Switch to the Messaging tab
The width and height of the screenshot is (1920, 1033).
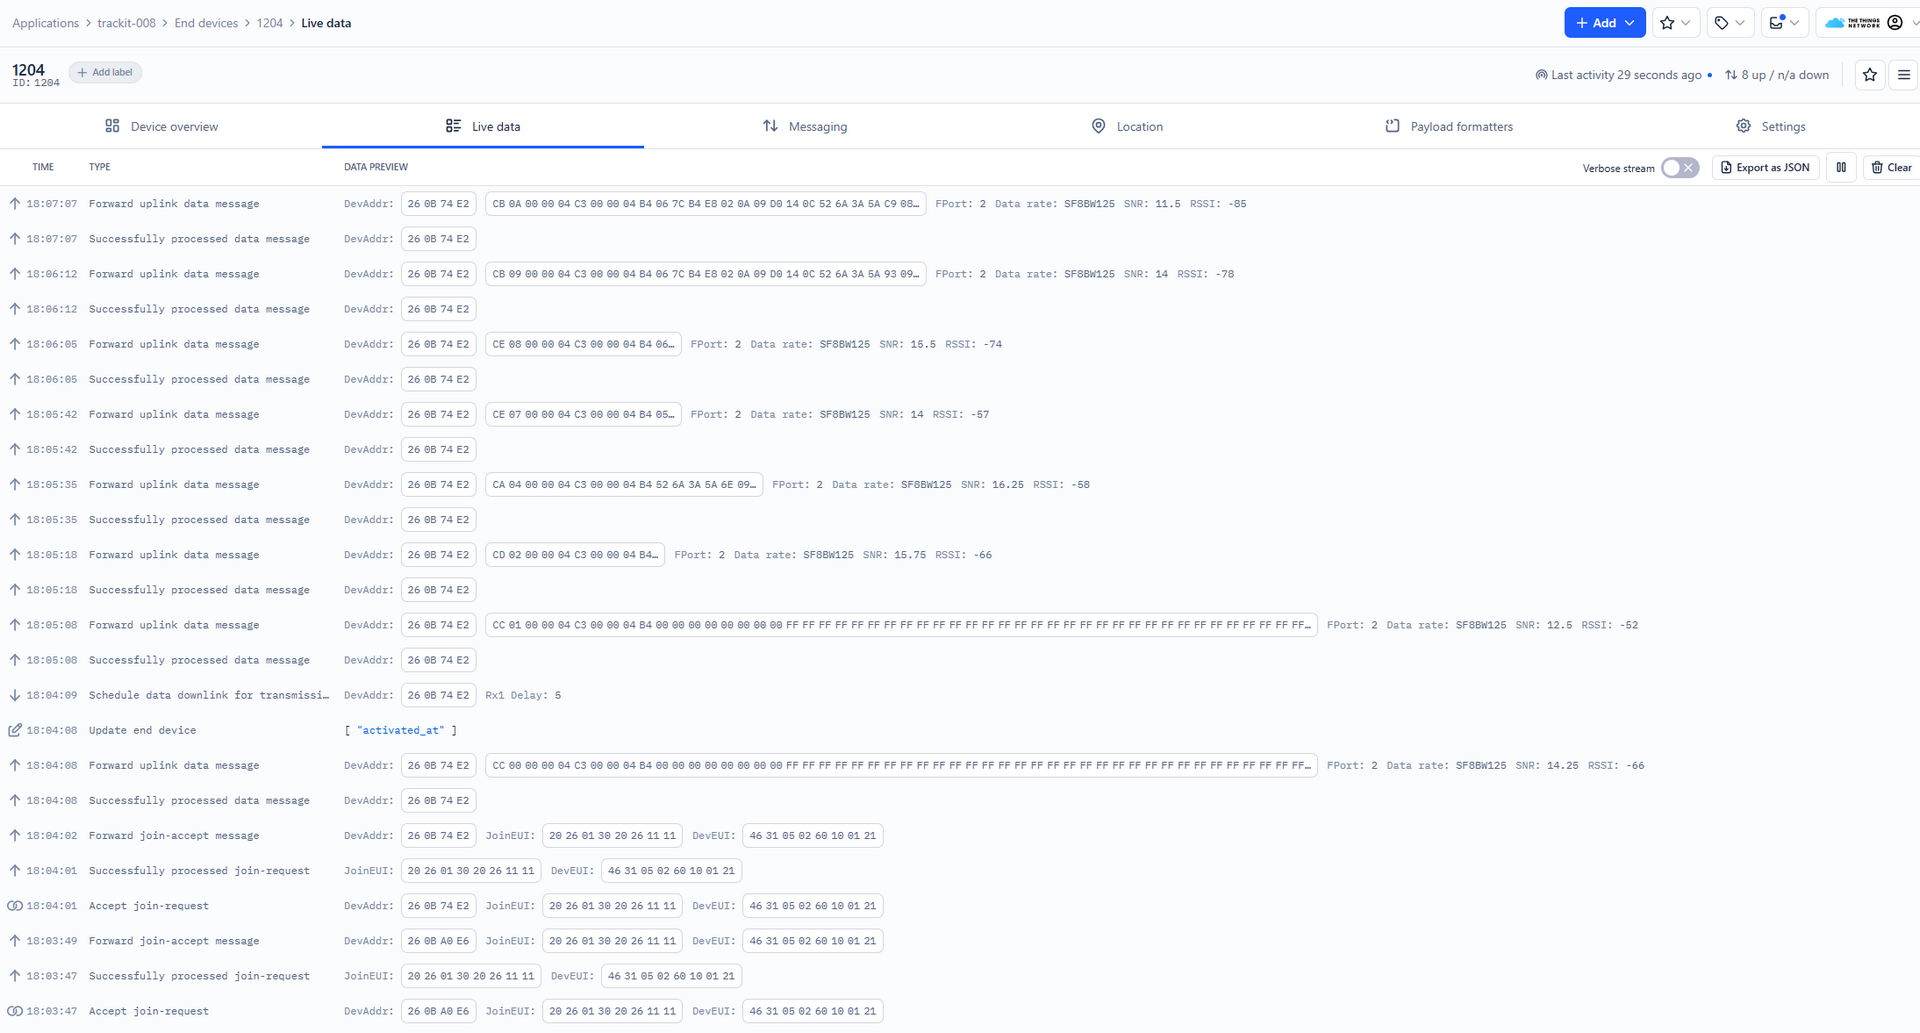805,126
